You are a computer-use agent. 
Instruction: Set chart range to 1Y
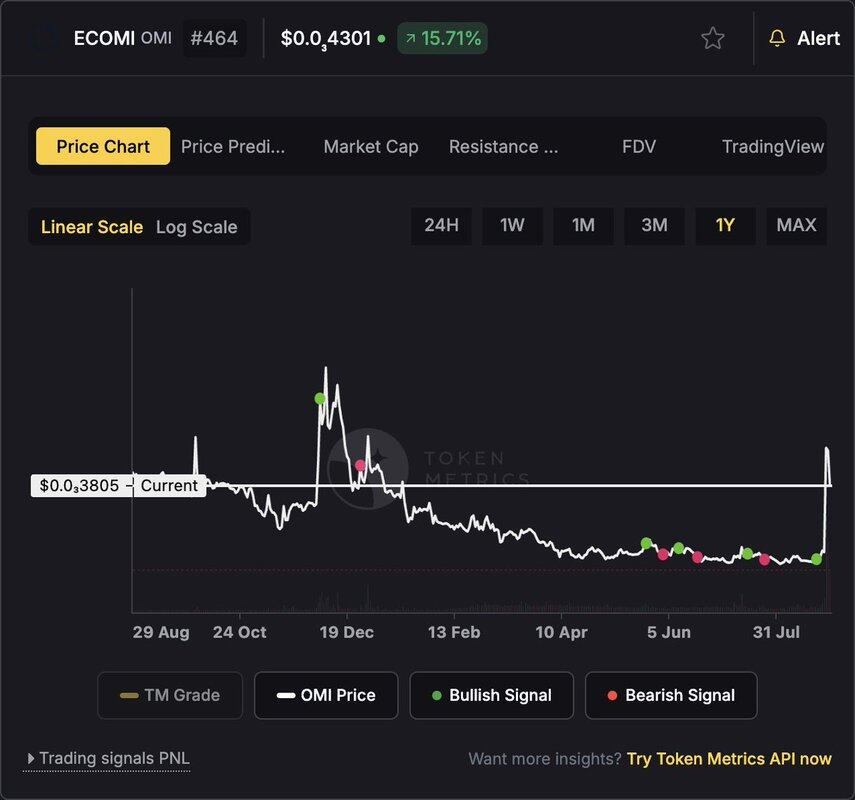(x=725, y=225)
